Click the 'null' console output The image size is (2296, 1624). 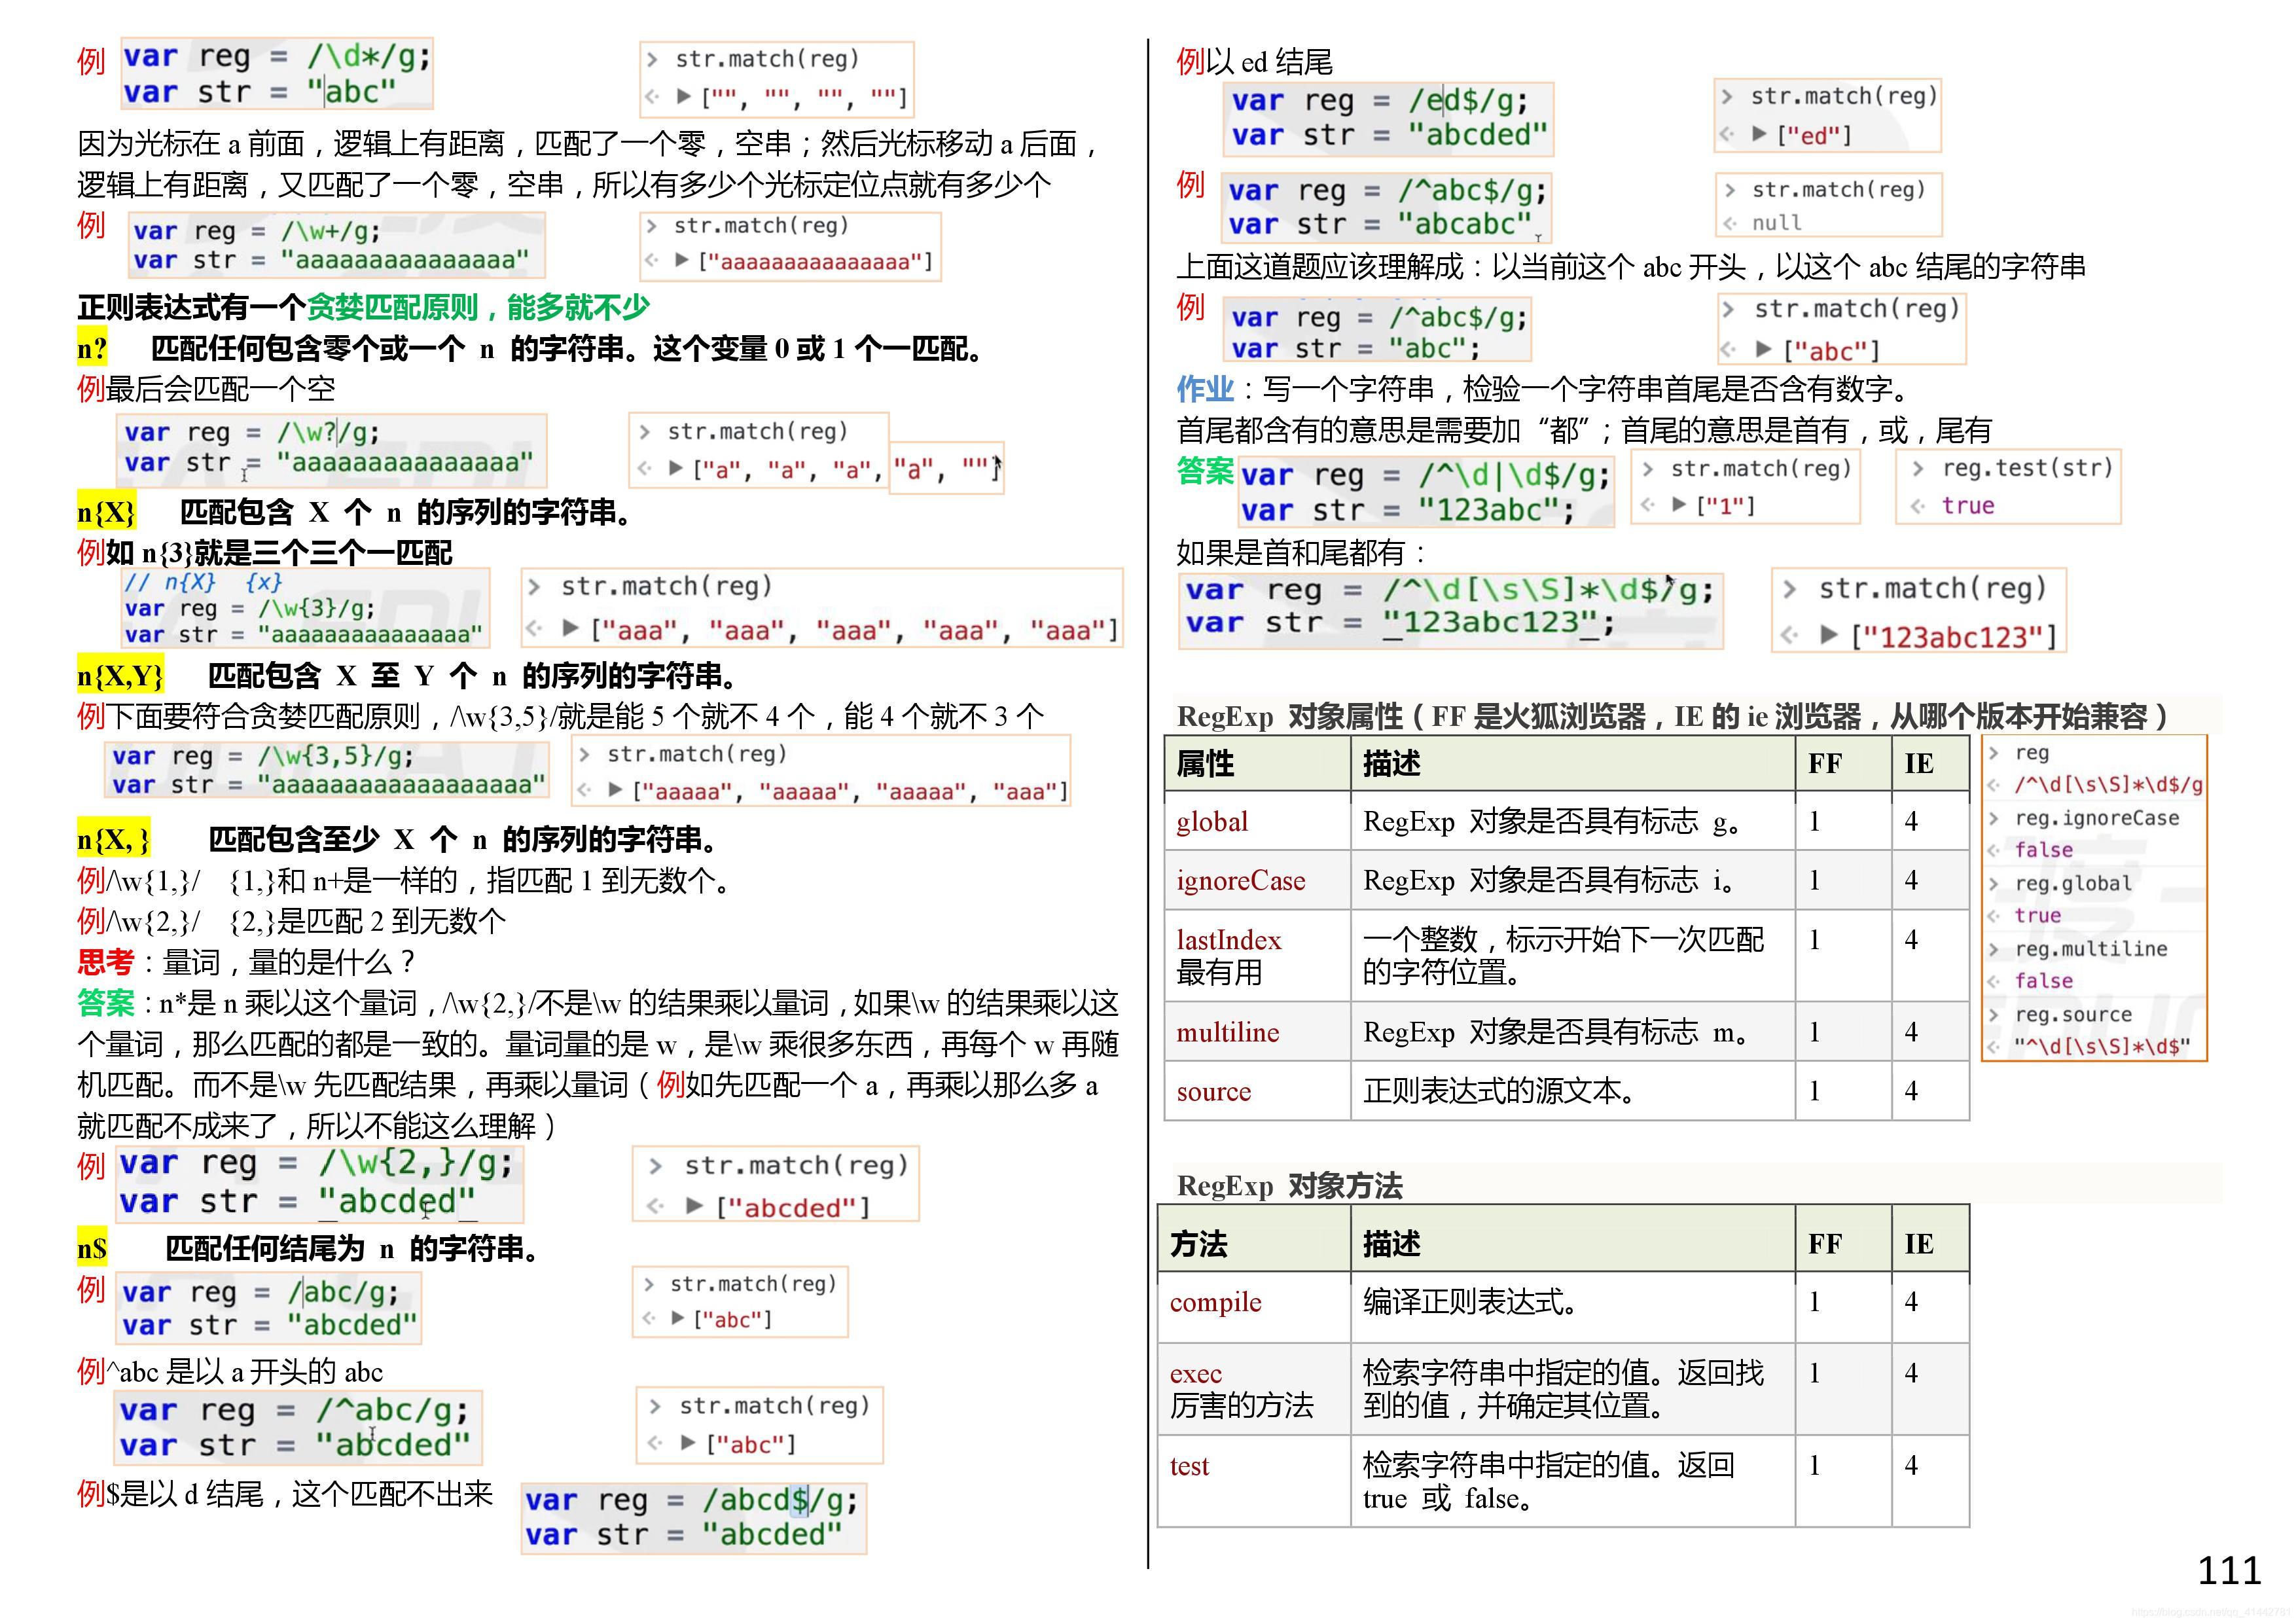tap(1776, 222)
